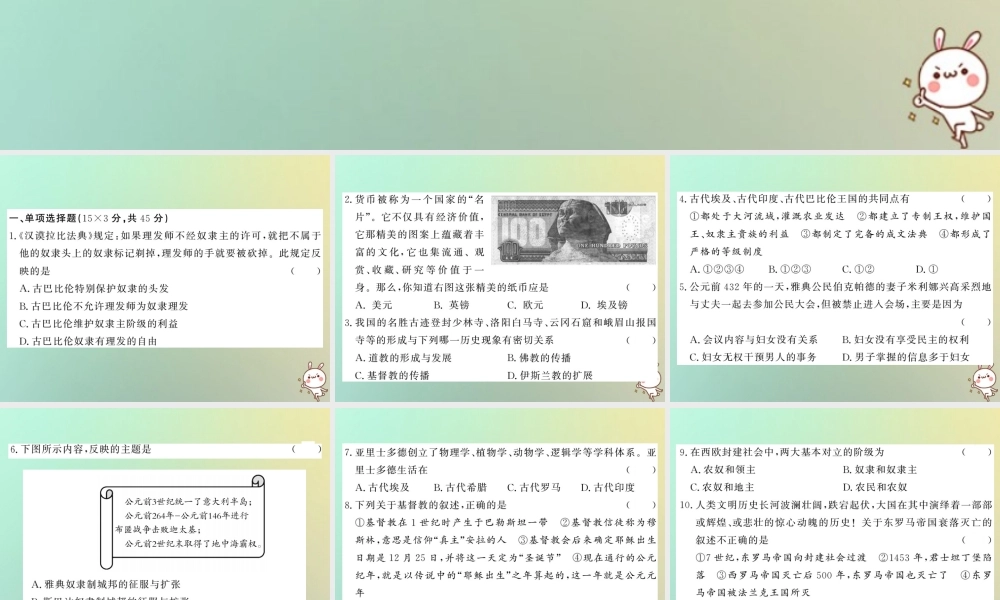Choose answer D. ① in question 4
This screenshot has height=600, width=1000.
tap(927, 269)
